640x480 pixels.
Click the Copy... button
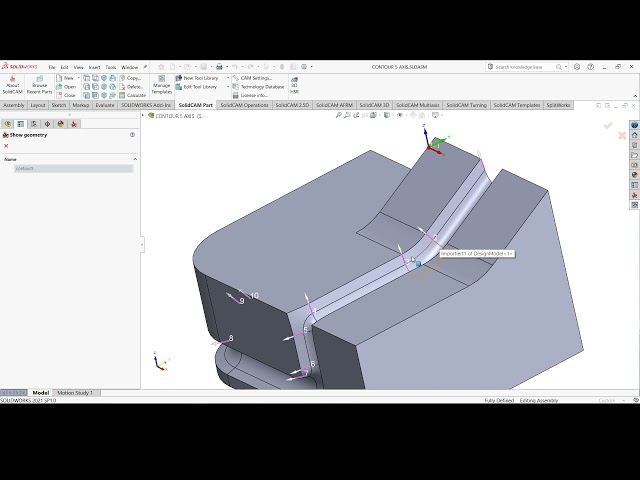click(130, 78)
